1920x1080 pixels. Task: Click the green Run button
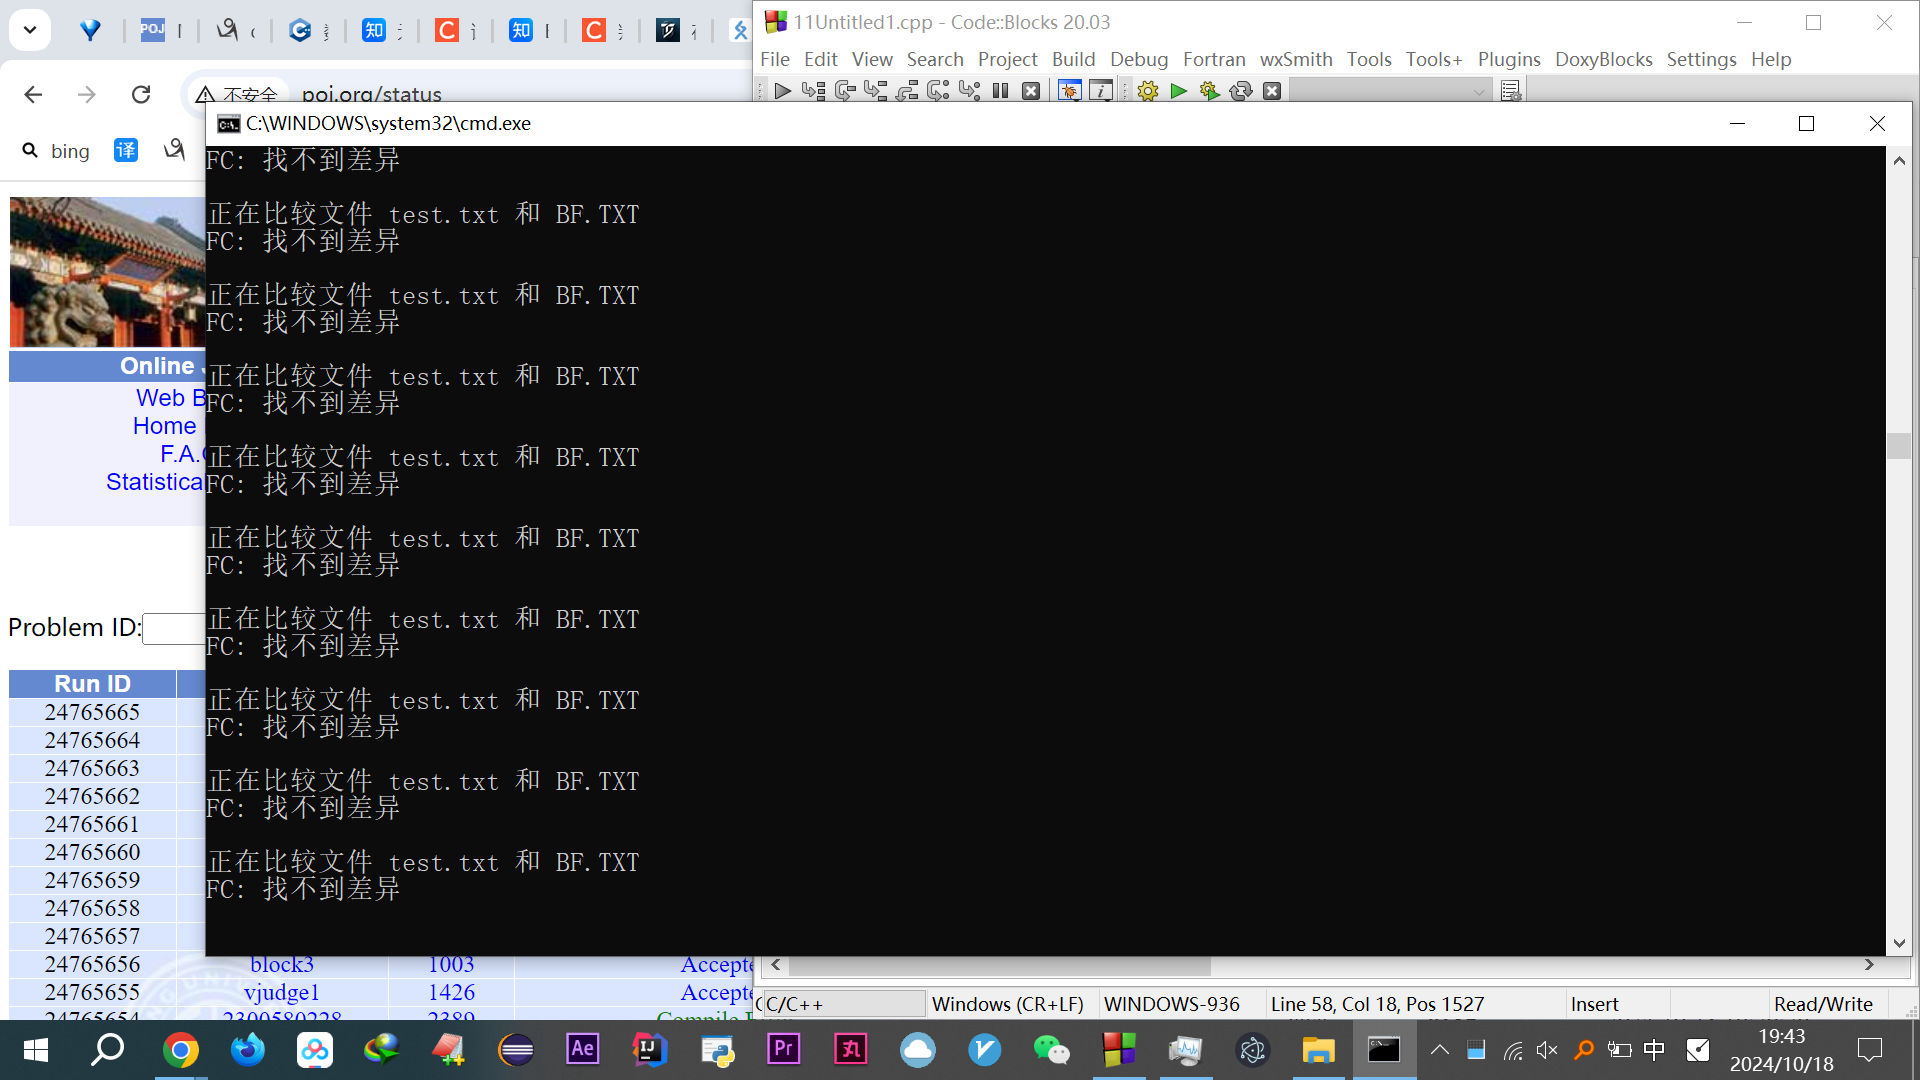[x=1178, y=91]
